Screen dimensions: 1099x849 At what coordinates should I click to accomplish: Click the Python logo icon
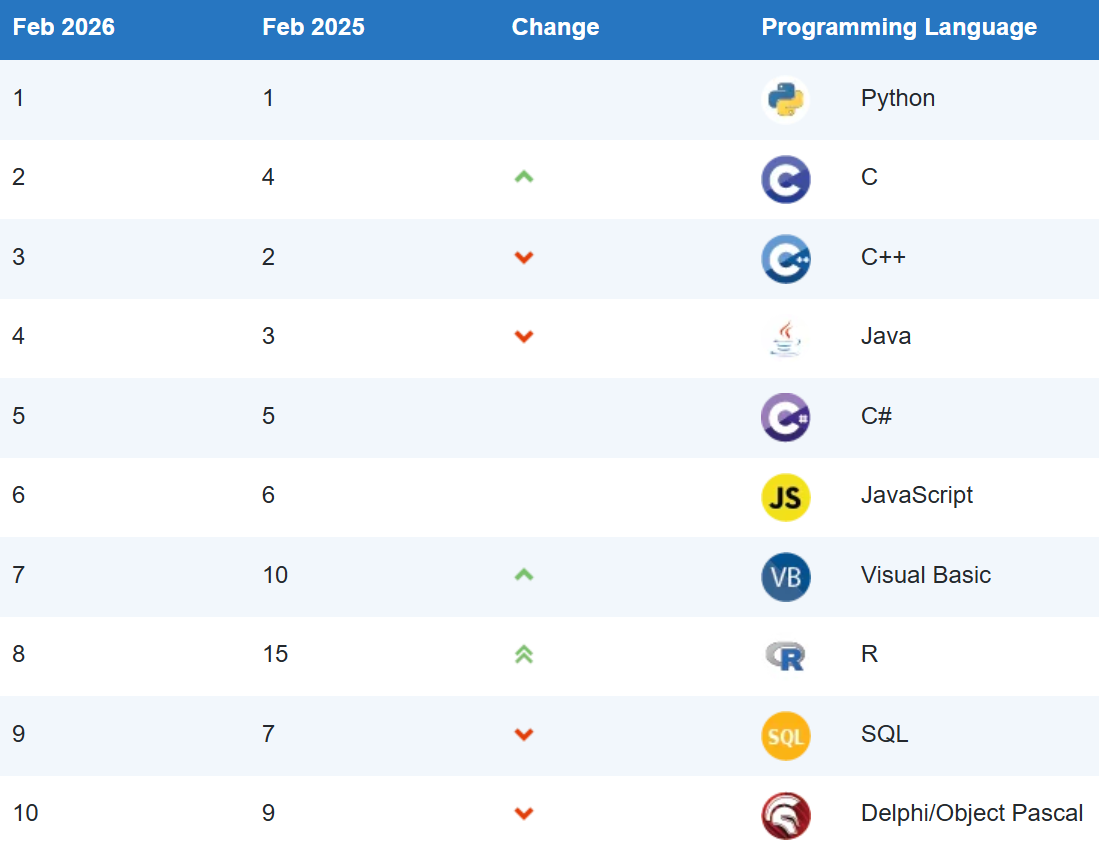pyautogui.click(x=786, y=100)
